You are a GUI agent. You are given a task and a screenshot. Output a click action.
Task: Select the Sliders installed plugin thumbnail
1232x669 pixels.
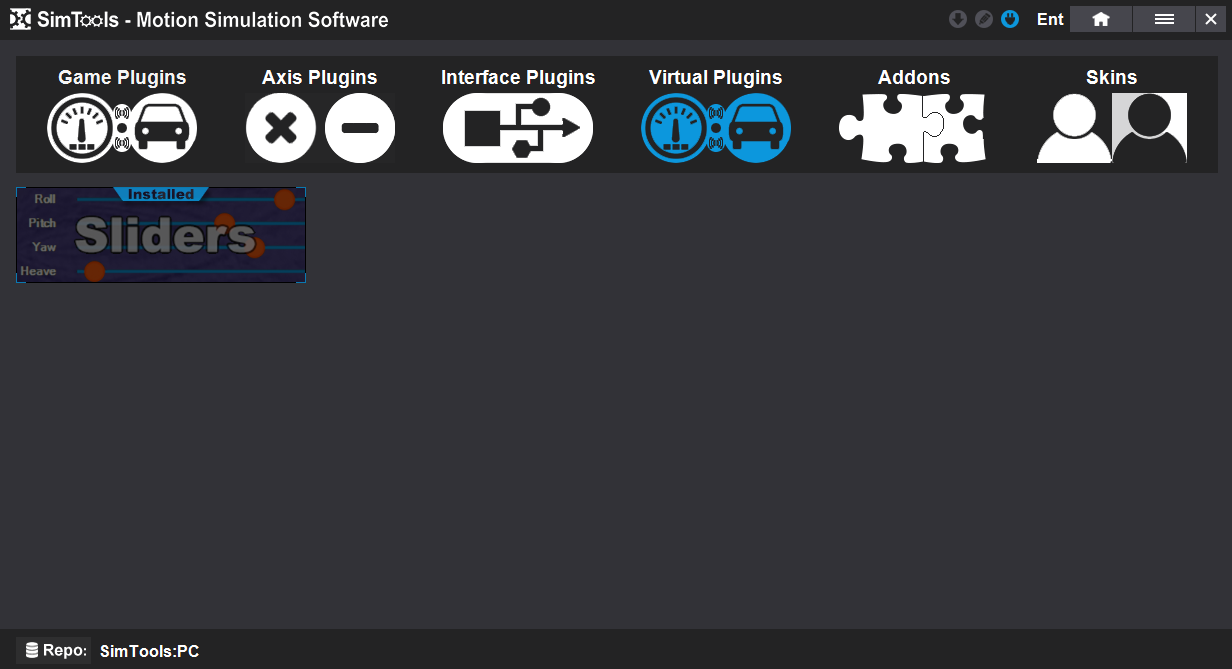coord(161,235)
